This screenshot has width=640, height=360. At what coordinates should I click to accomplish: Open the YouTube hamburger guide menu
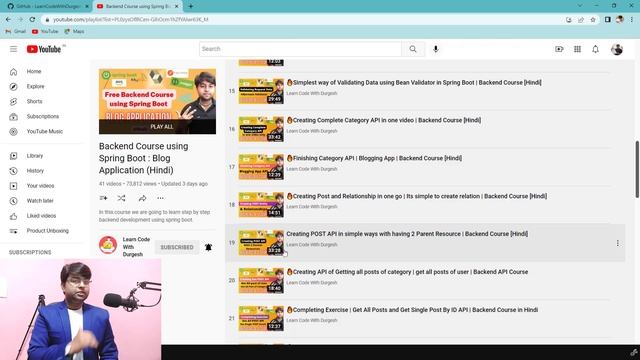(x=13, y=49)
